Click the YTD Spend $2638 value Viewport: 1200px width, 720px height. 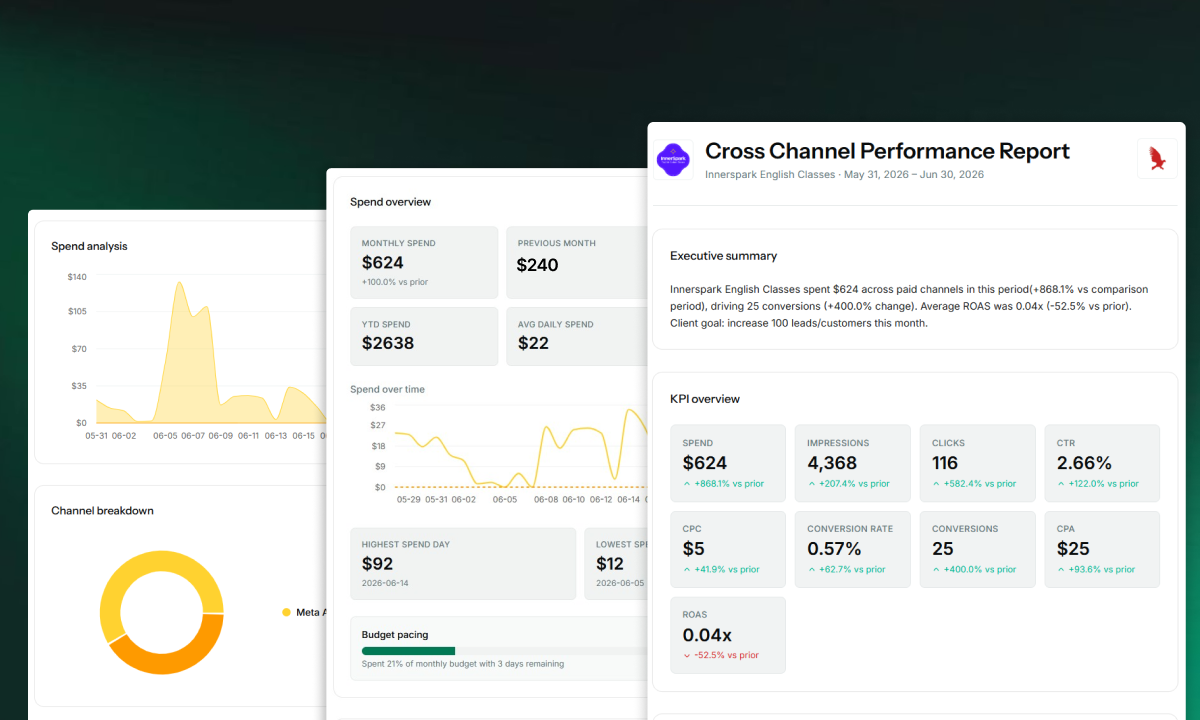point(388,343)
